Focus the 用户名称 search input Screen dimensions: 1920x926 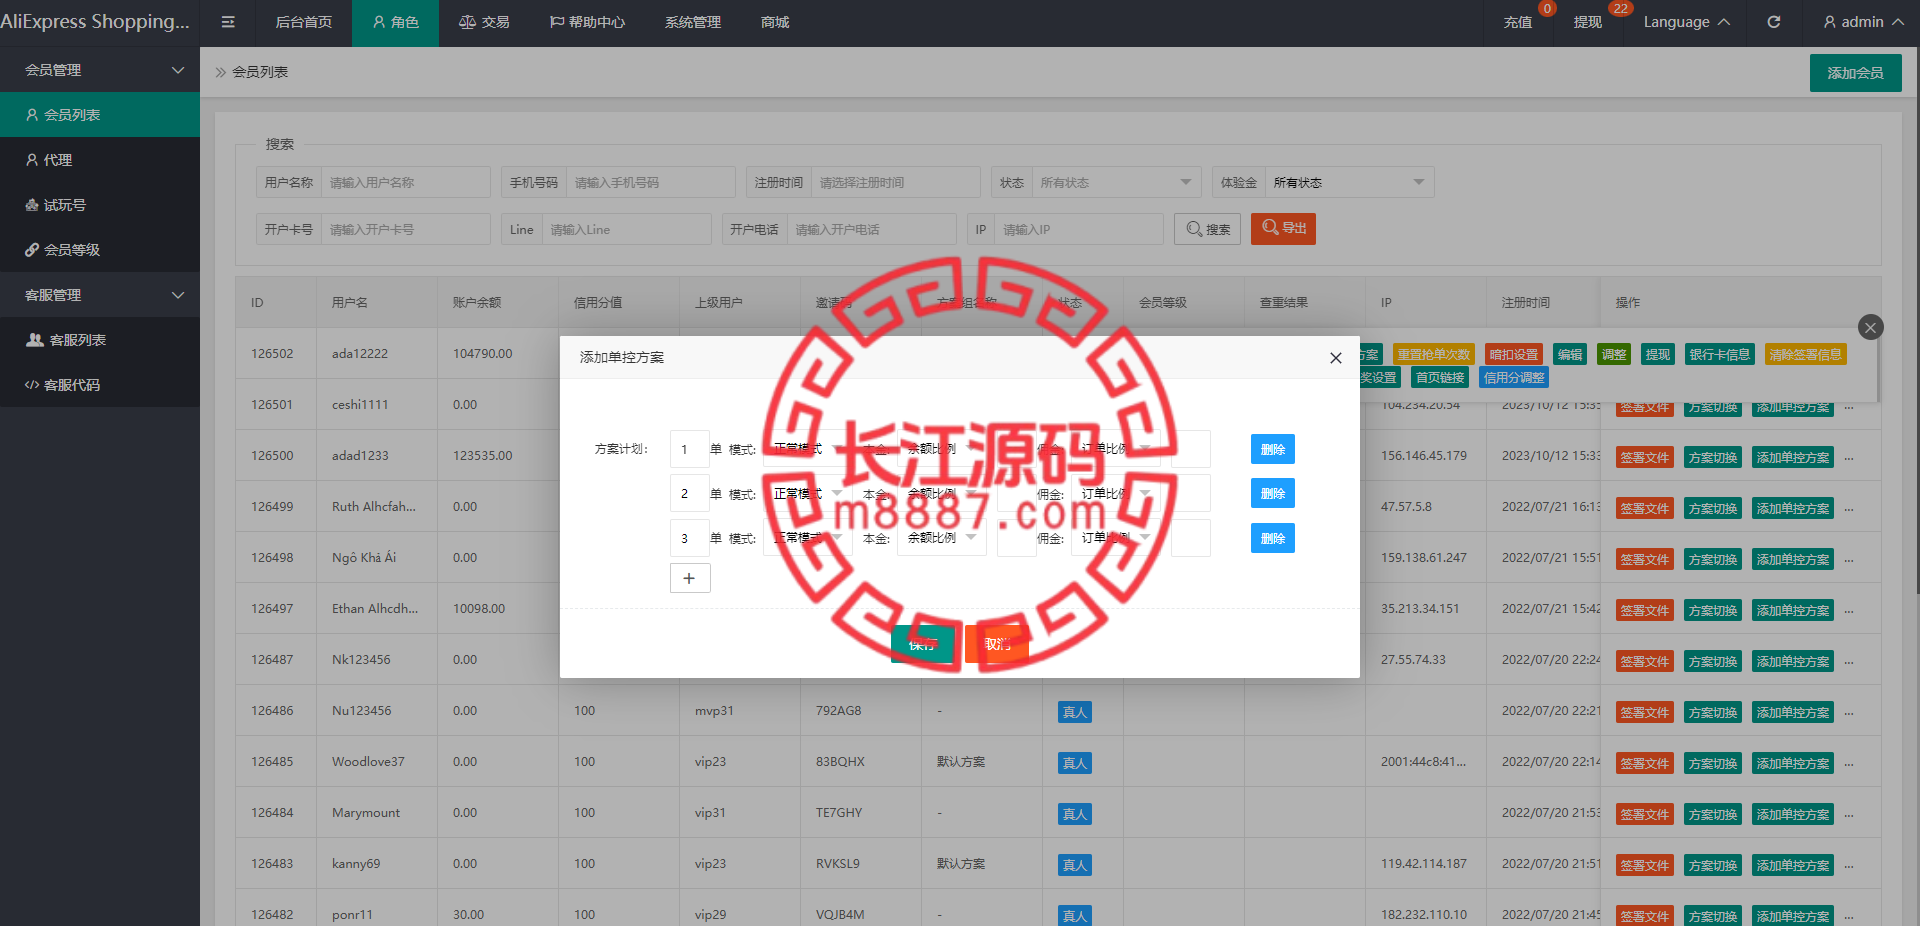pyautogui.click(x=405, y=182)
